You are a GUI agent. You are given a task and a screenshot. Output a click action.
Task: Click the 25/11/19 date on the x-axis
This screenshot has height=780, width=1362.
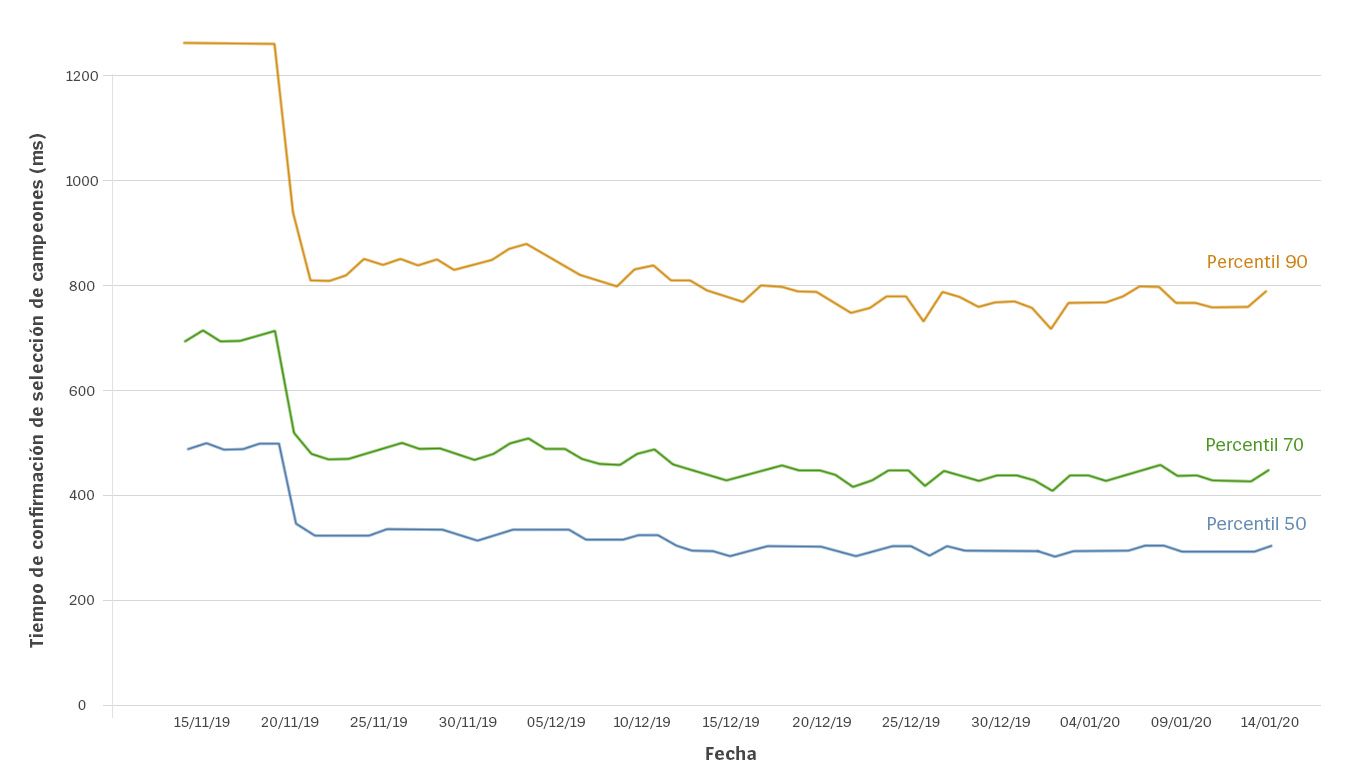(x=379, y=722)
